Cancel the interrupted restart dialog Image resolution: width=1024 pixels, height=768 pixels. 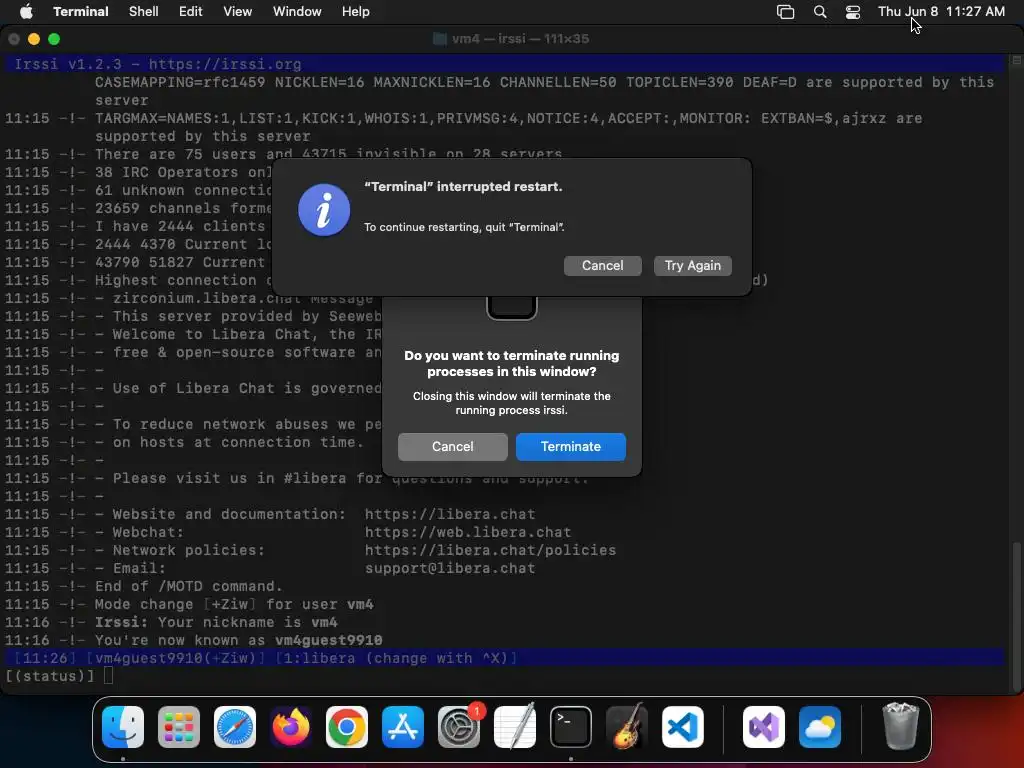point(602,266)
